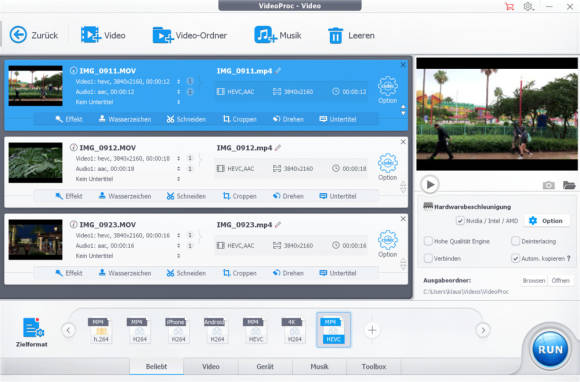The image size is (580, 382).
Task: Add music via the Musik icon
Action: [265, 35]
